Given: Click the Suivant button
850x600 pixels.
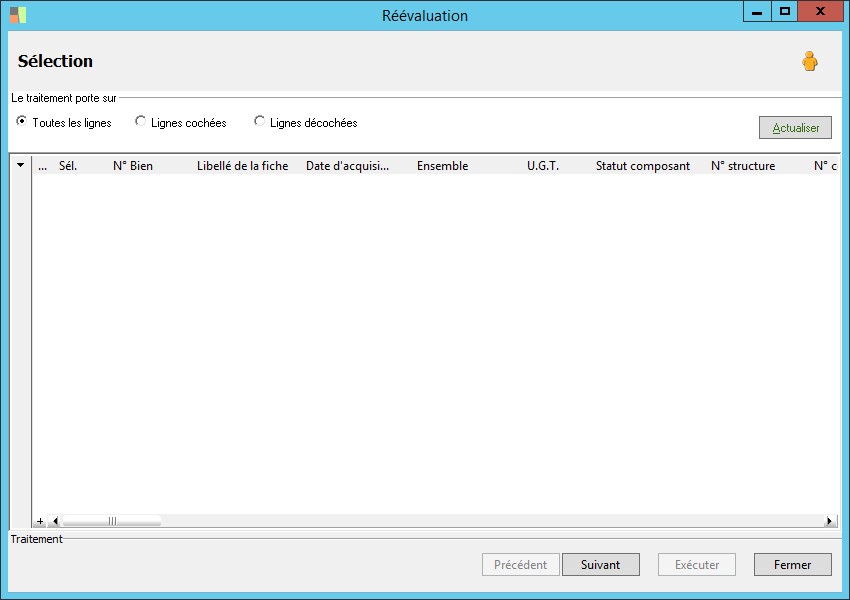Looking at the screenshot, I should (x=601, y=565).
